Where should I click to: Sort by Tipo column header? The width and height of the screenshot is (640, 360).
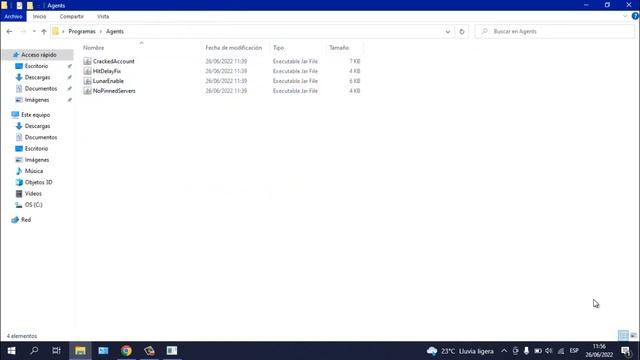click(278, 48)
